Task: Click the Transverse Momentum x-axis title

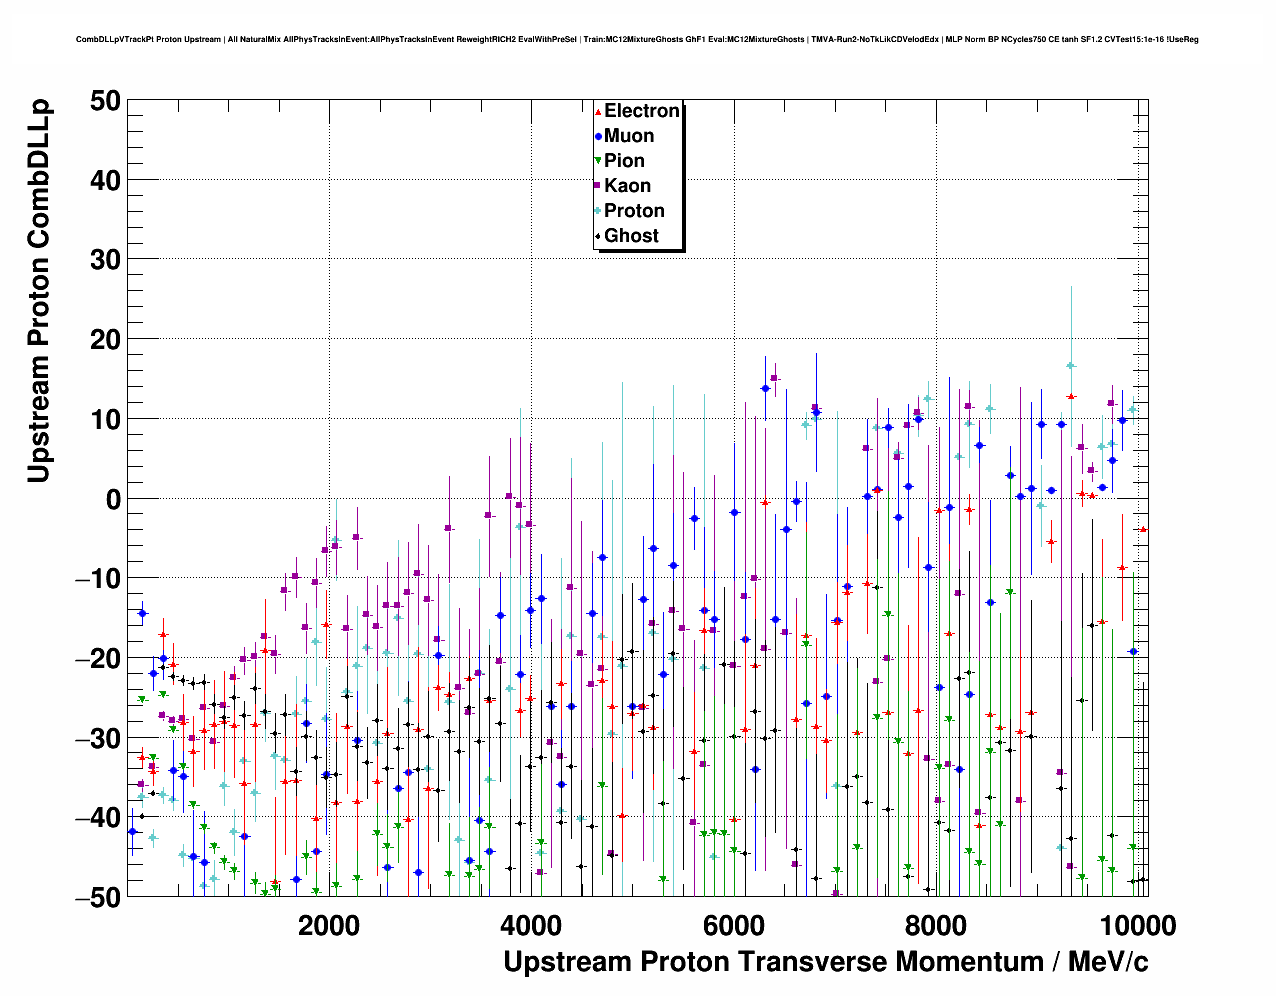Action: pyautogui.click(x=825, y=962)
